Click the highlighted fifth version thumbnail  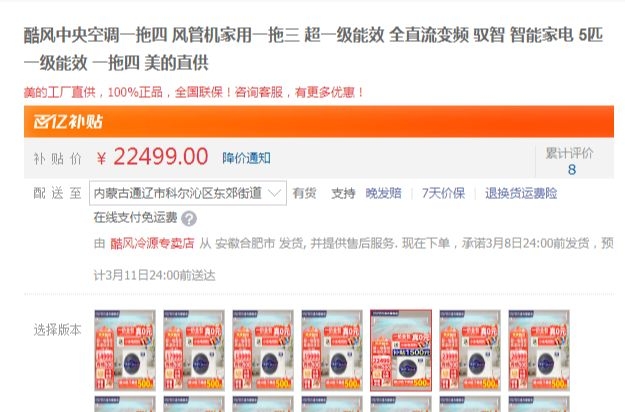(x=401, y=350)
